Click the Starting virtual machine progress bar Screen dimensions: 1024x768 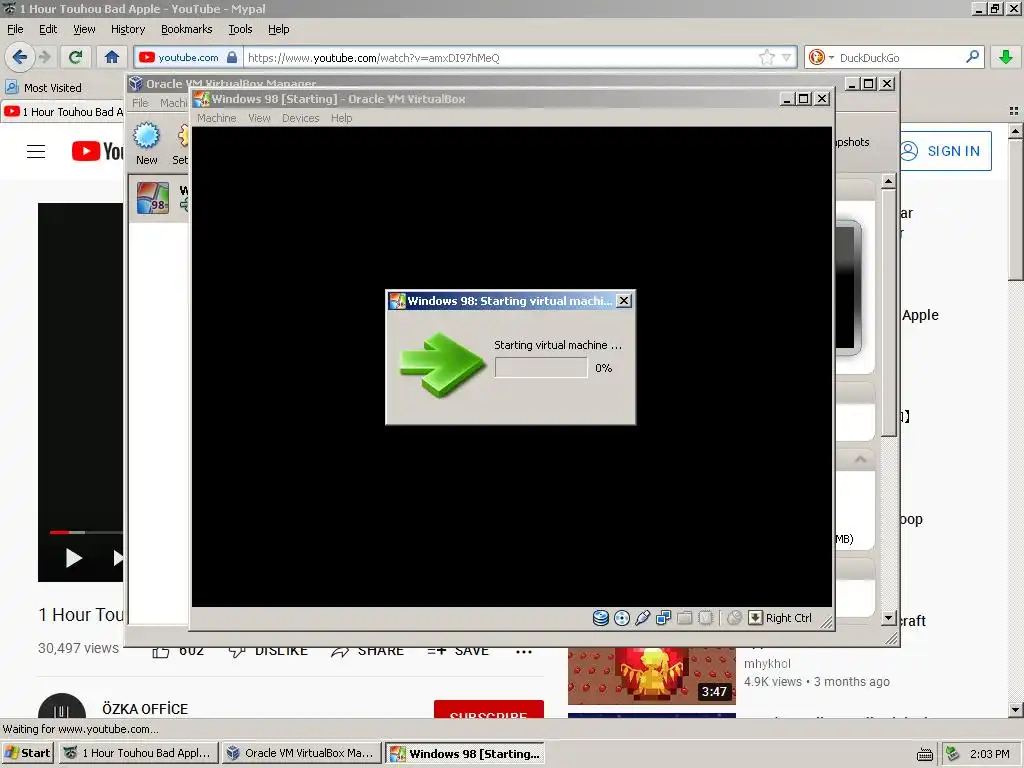click(x=541, y=368)
